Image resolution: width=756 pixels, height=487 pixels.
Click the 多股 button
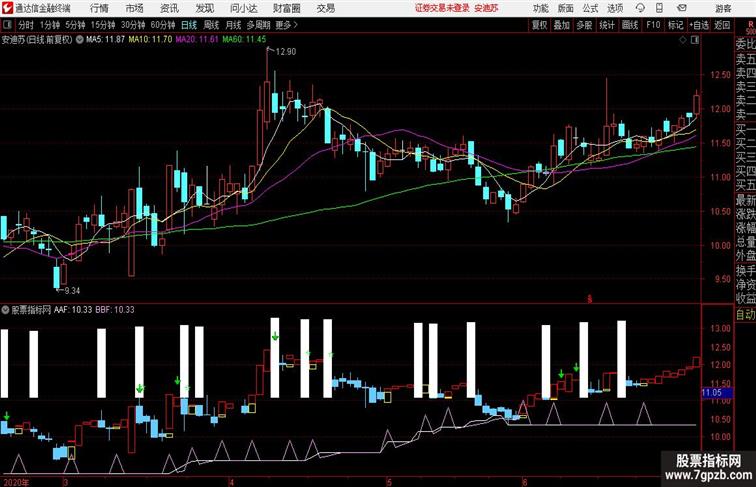584,25
